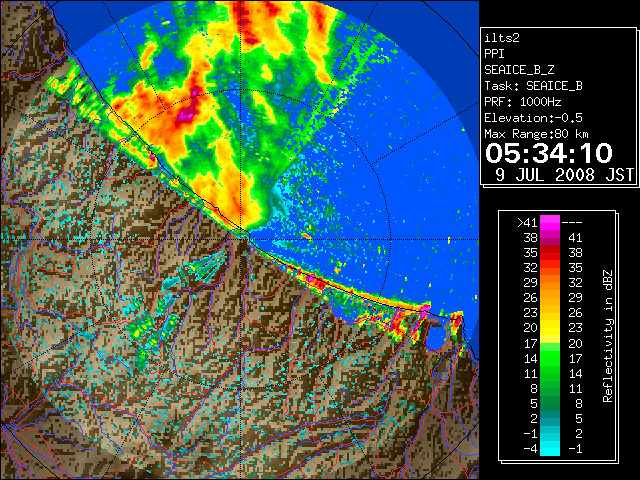This screenshot has height=480, width=640.
Task: Select the SEAICE_B_Z product label
Action: tap(519, 70)
